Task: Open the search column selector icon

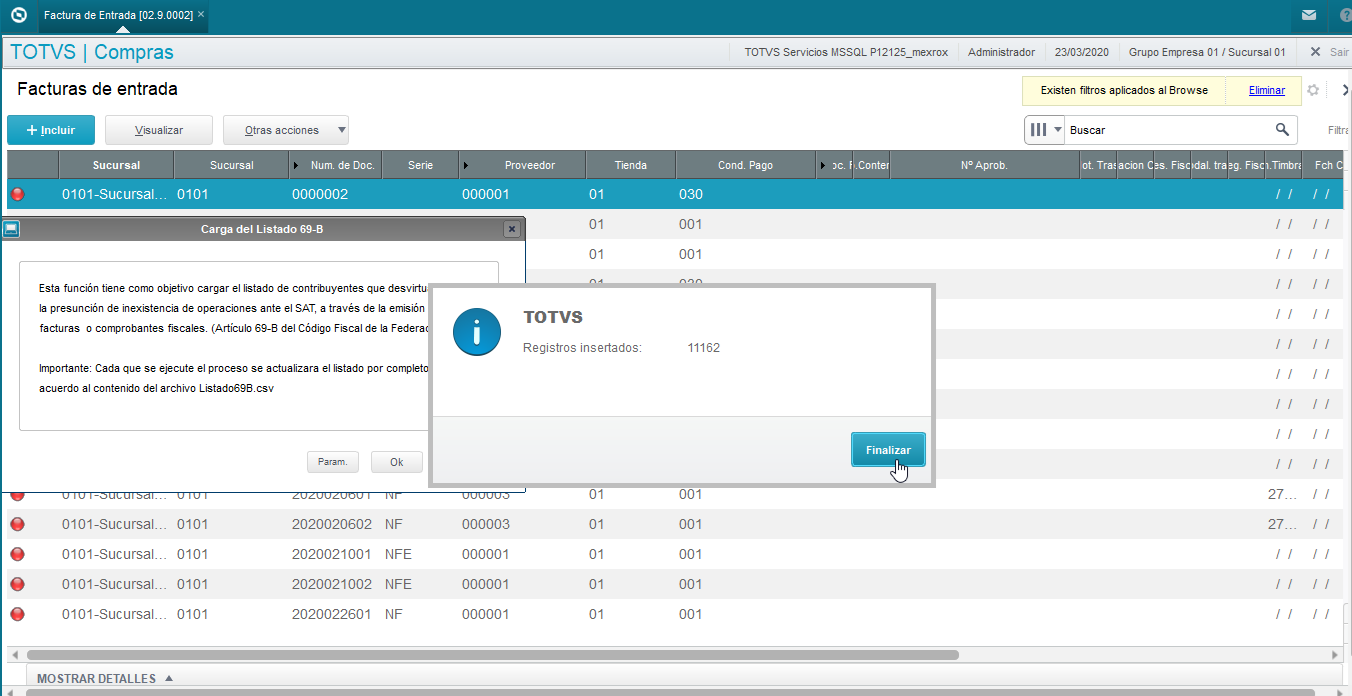Action: pyautogui.click(x=1045, y=129)
